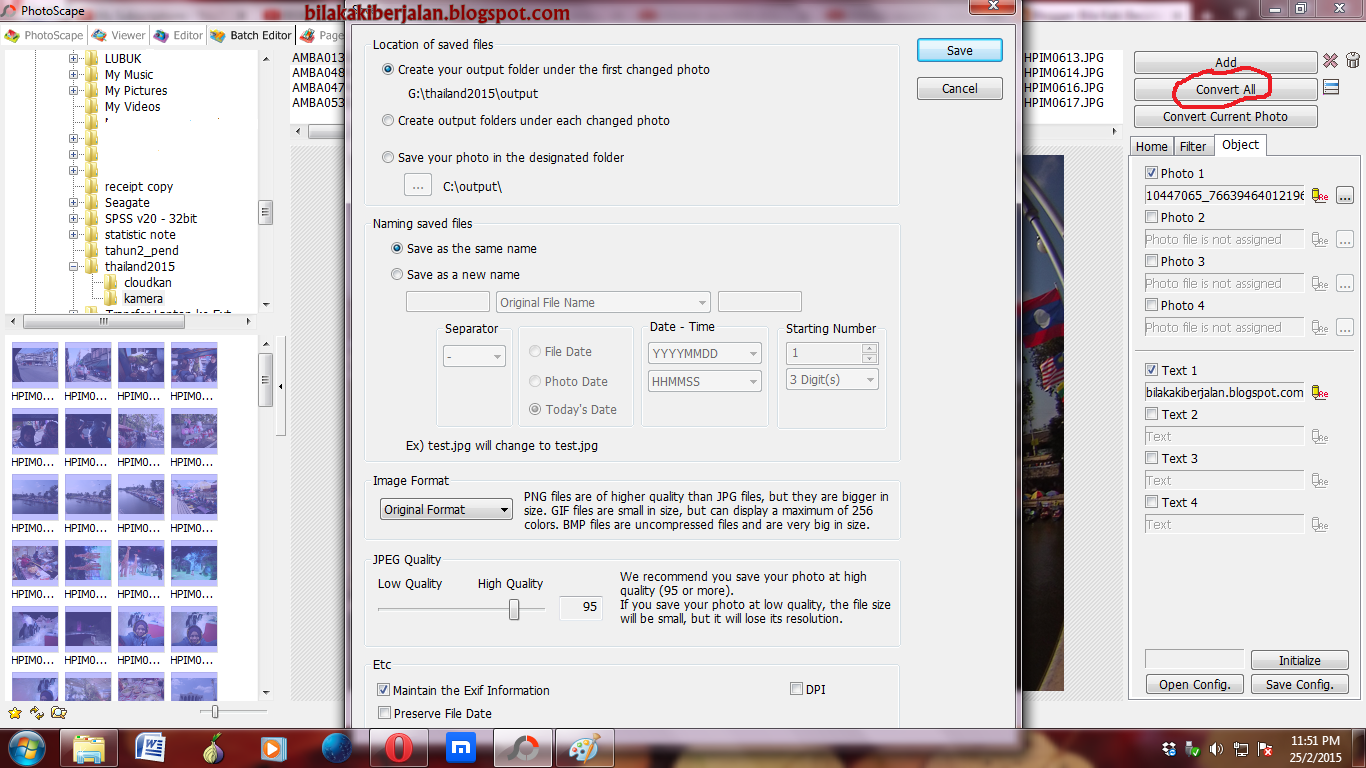
Task: Click the volume speaker tray icon
Action: coord(1217,749)
